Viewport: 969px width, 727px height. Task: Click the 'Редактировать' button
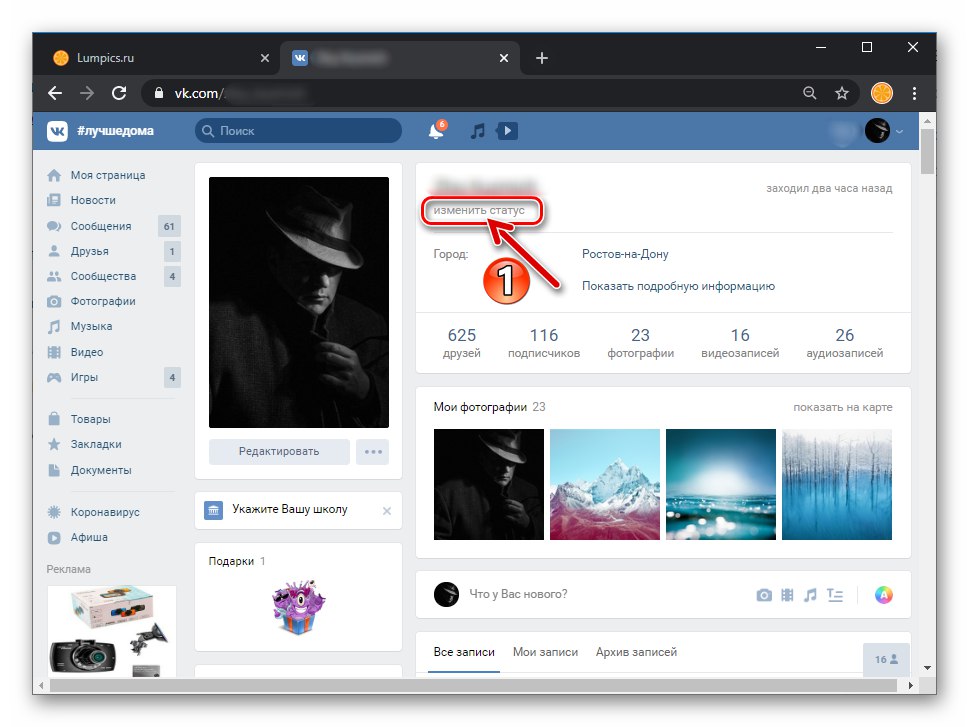279,452
